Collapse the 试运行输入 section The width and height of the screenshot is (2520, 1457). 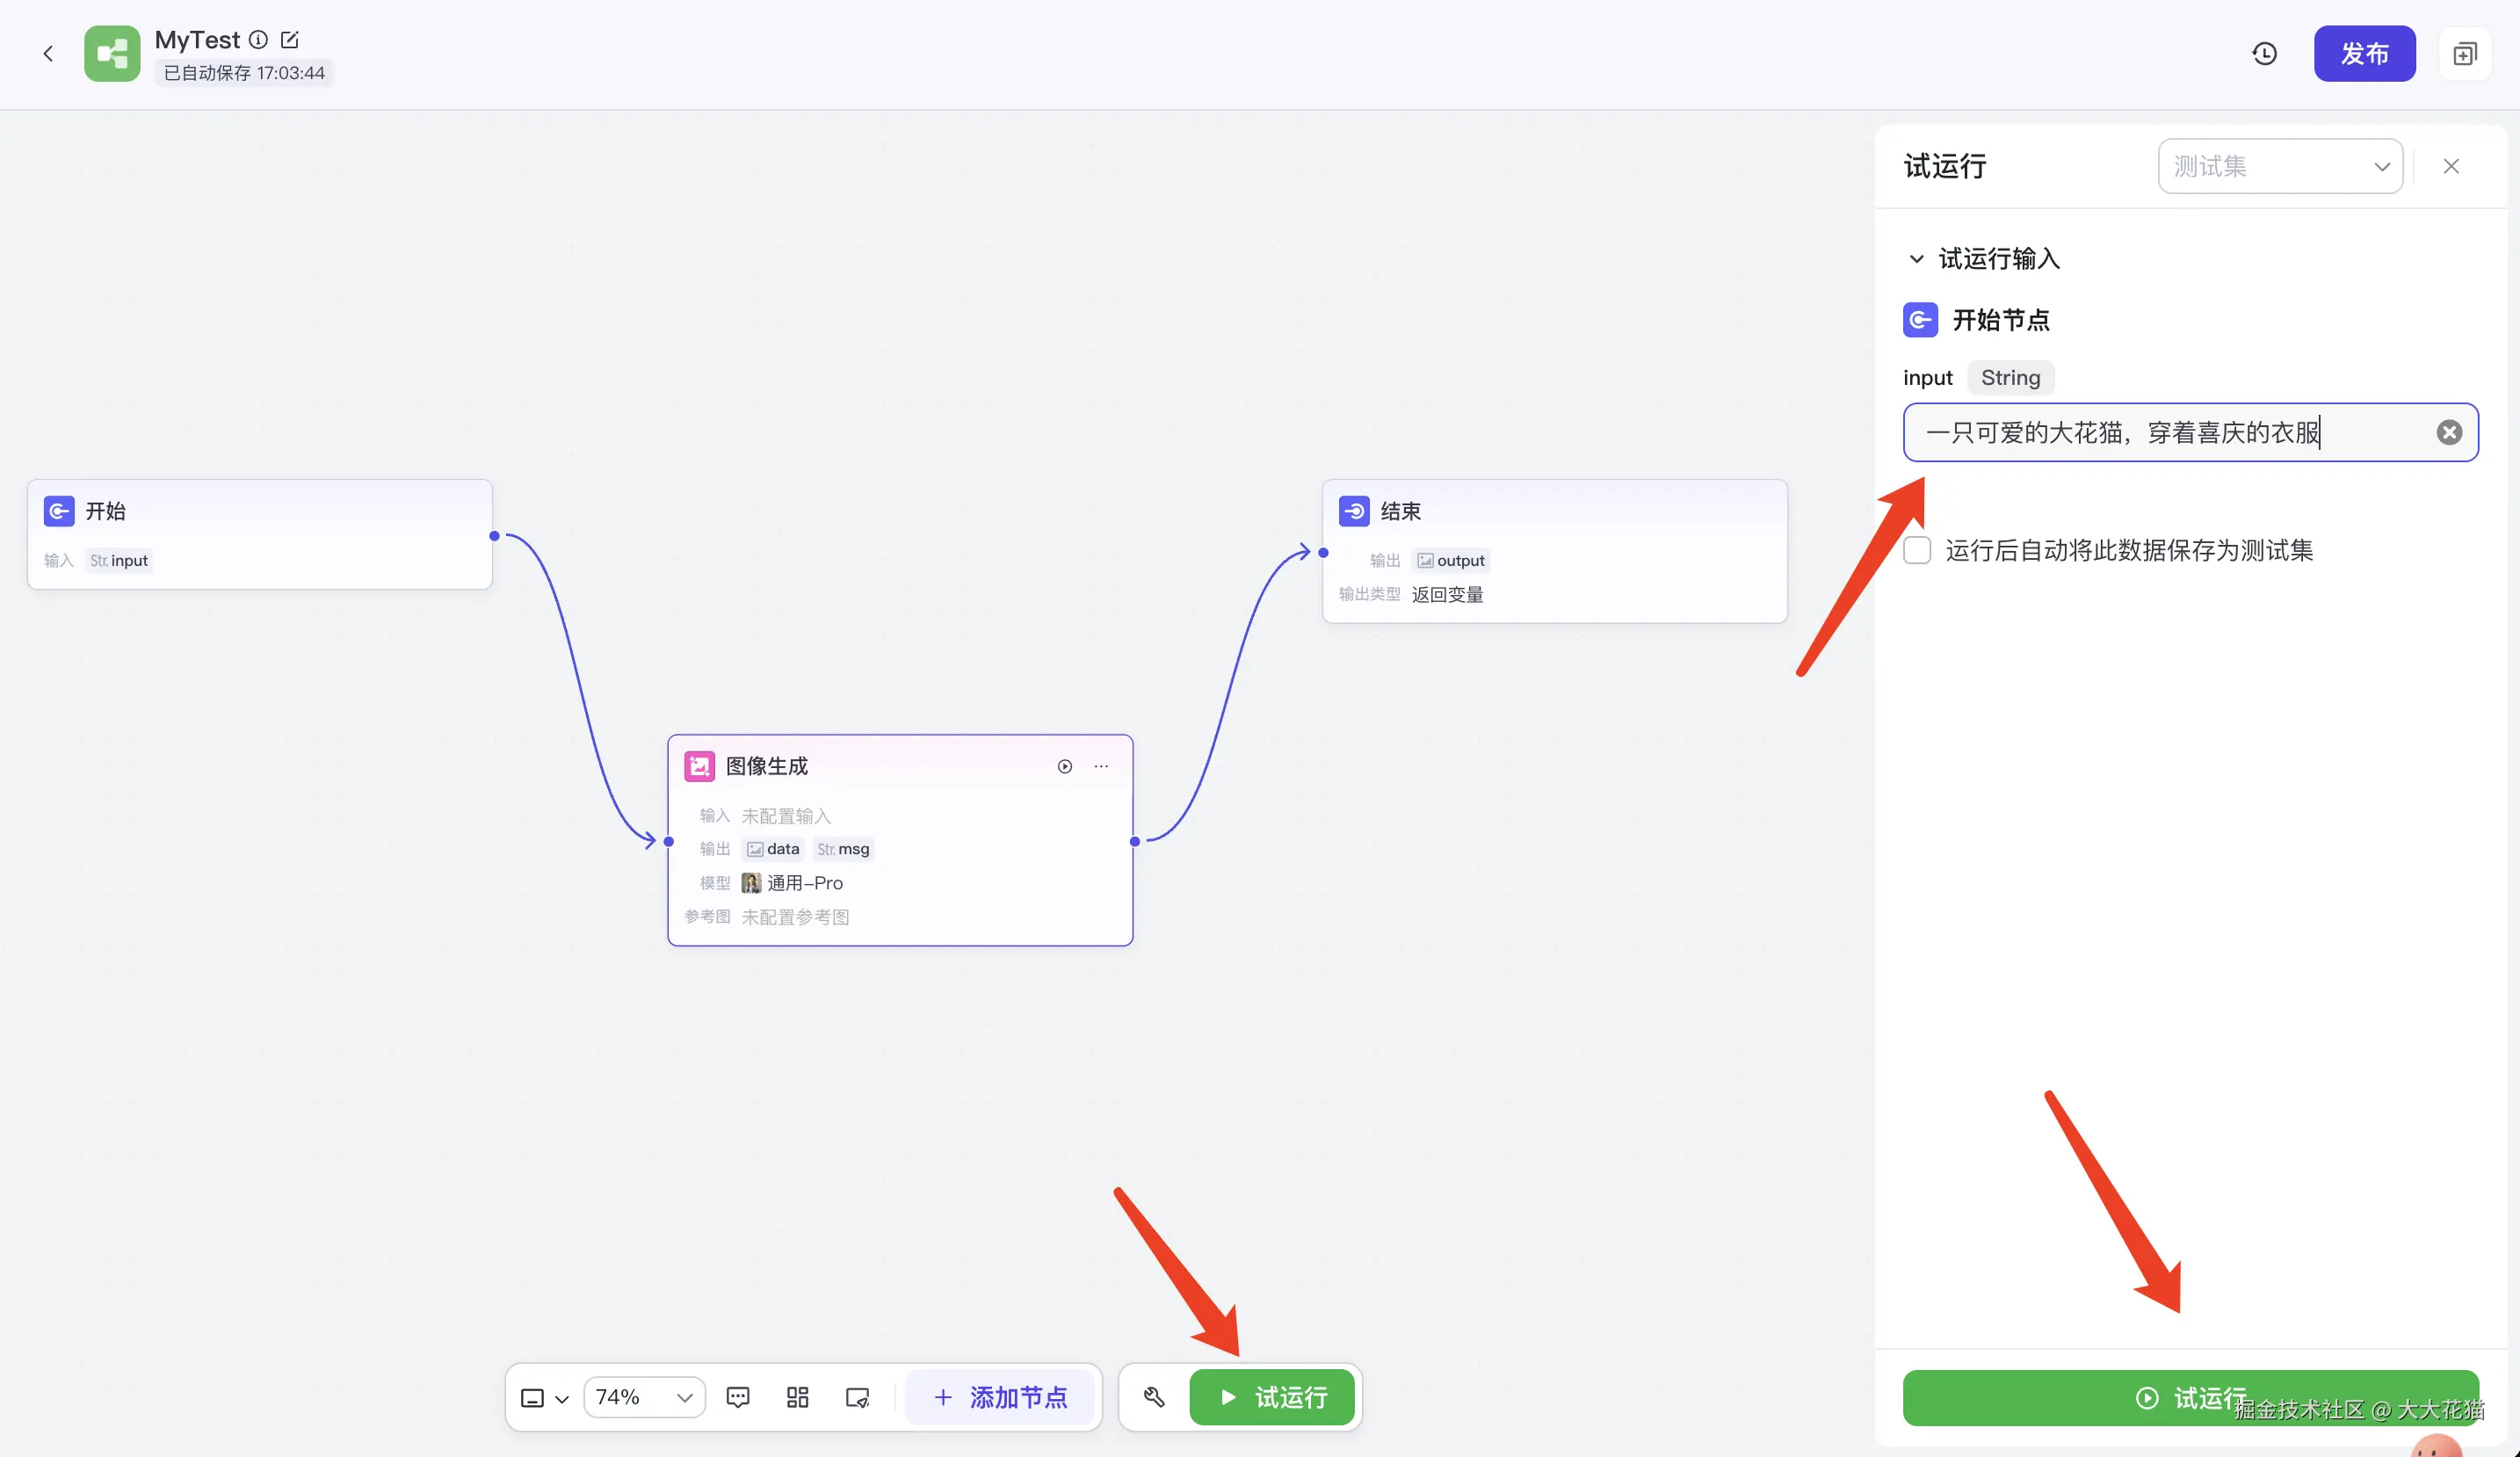point(1916,259)
